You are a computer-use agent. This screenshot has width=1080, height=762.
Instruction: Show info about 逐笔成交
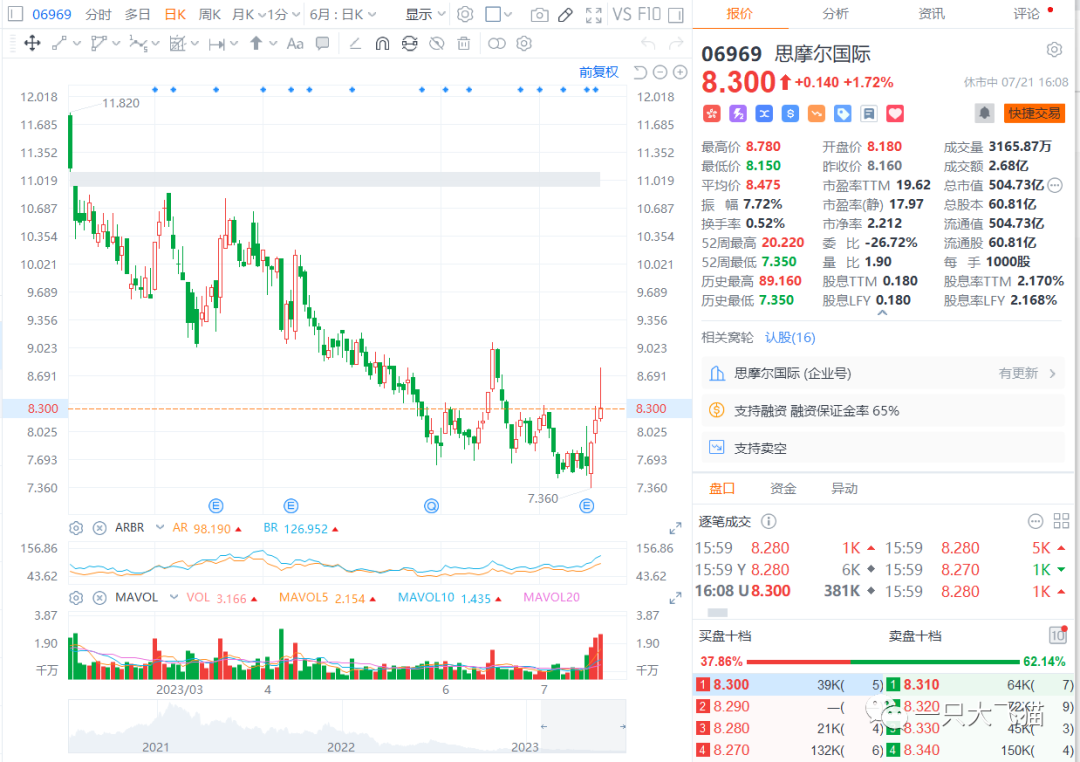(x=769, y=522)
